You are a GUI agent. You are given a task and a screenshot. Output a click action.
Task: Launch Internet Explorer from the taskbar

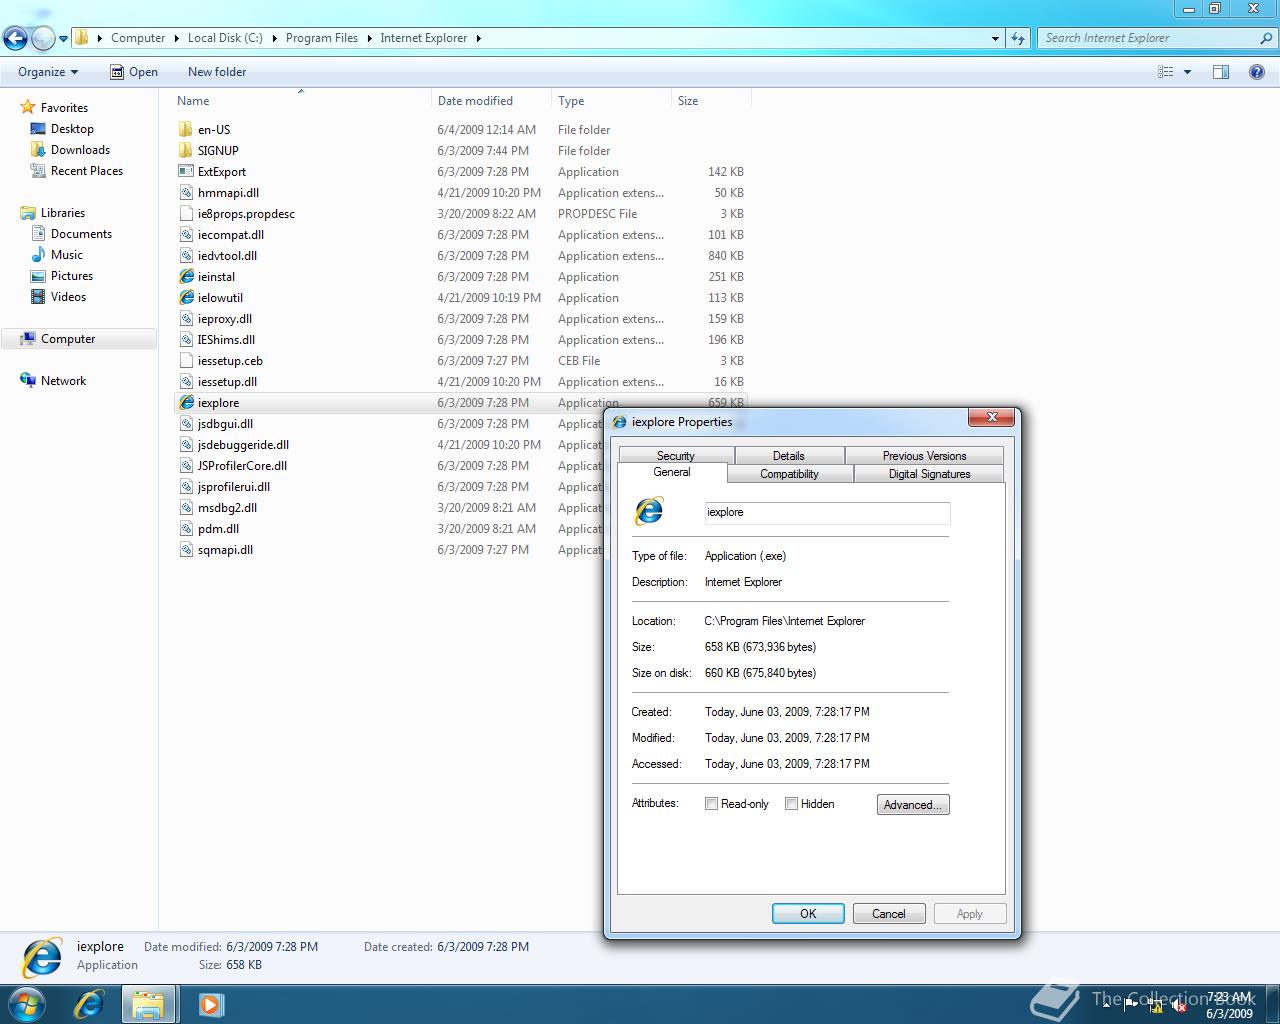pyautogui.click(x=89, y=1003)
